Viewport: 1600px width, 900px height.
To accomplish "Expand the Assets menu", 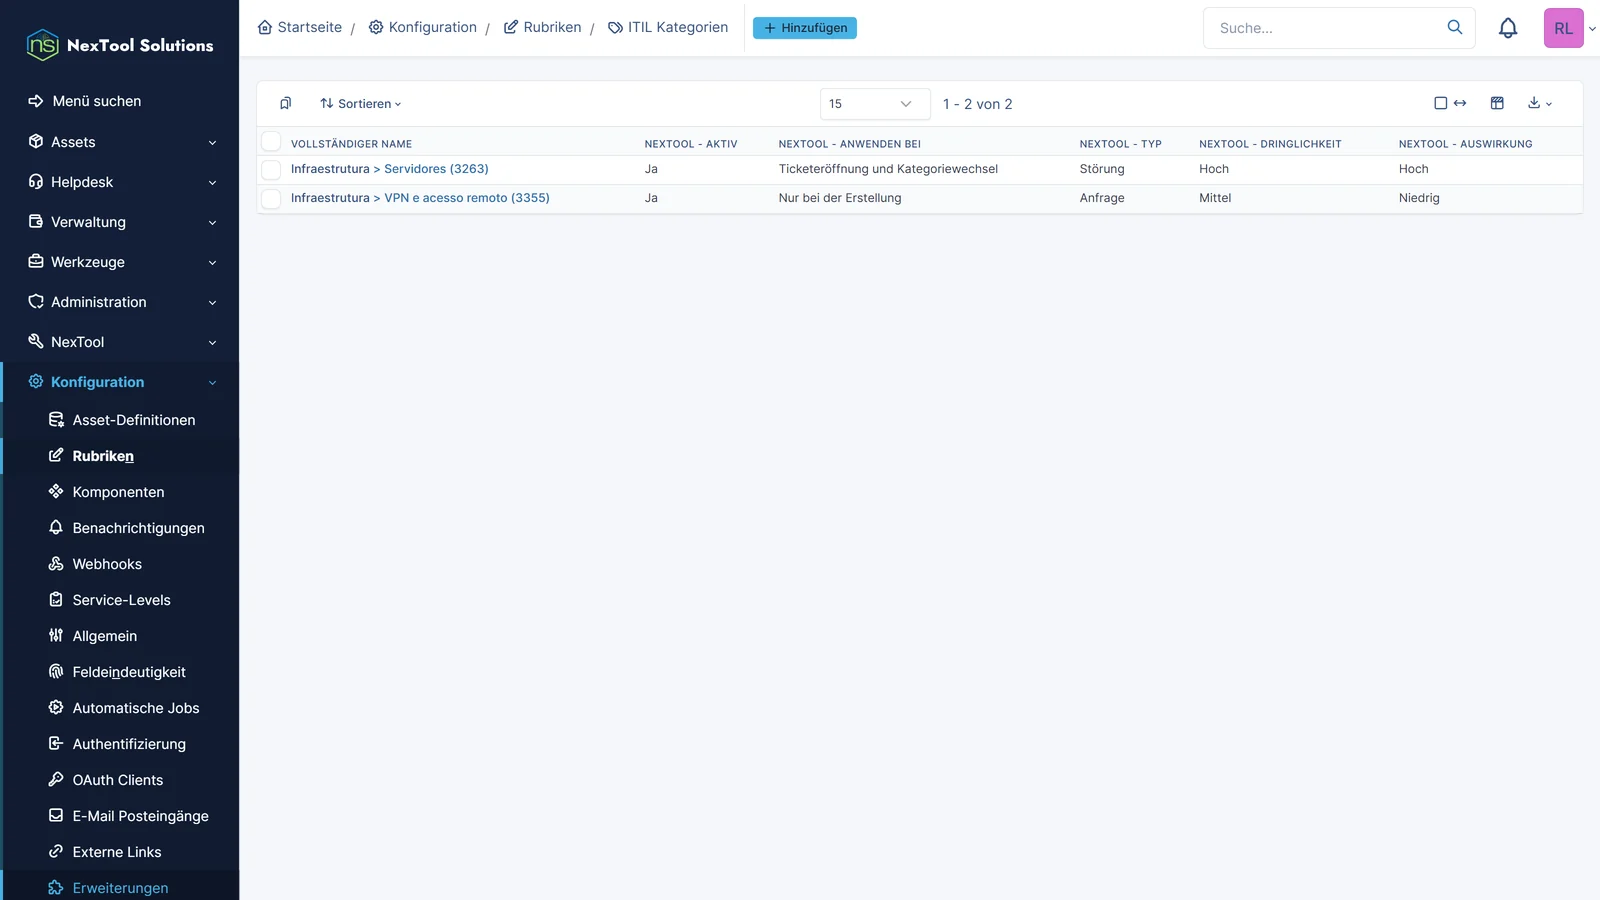I will 120,142.
